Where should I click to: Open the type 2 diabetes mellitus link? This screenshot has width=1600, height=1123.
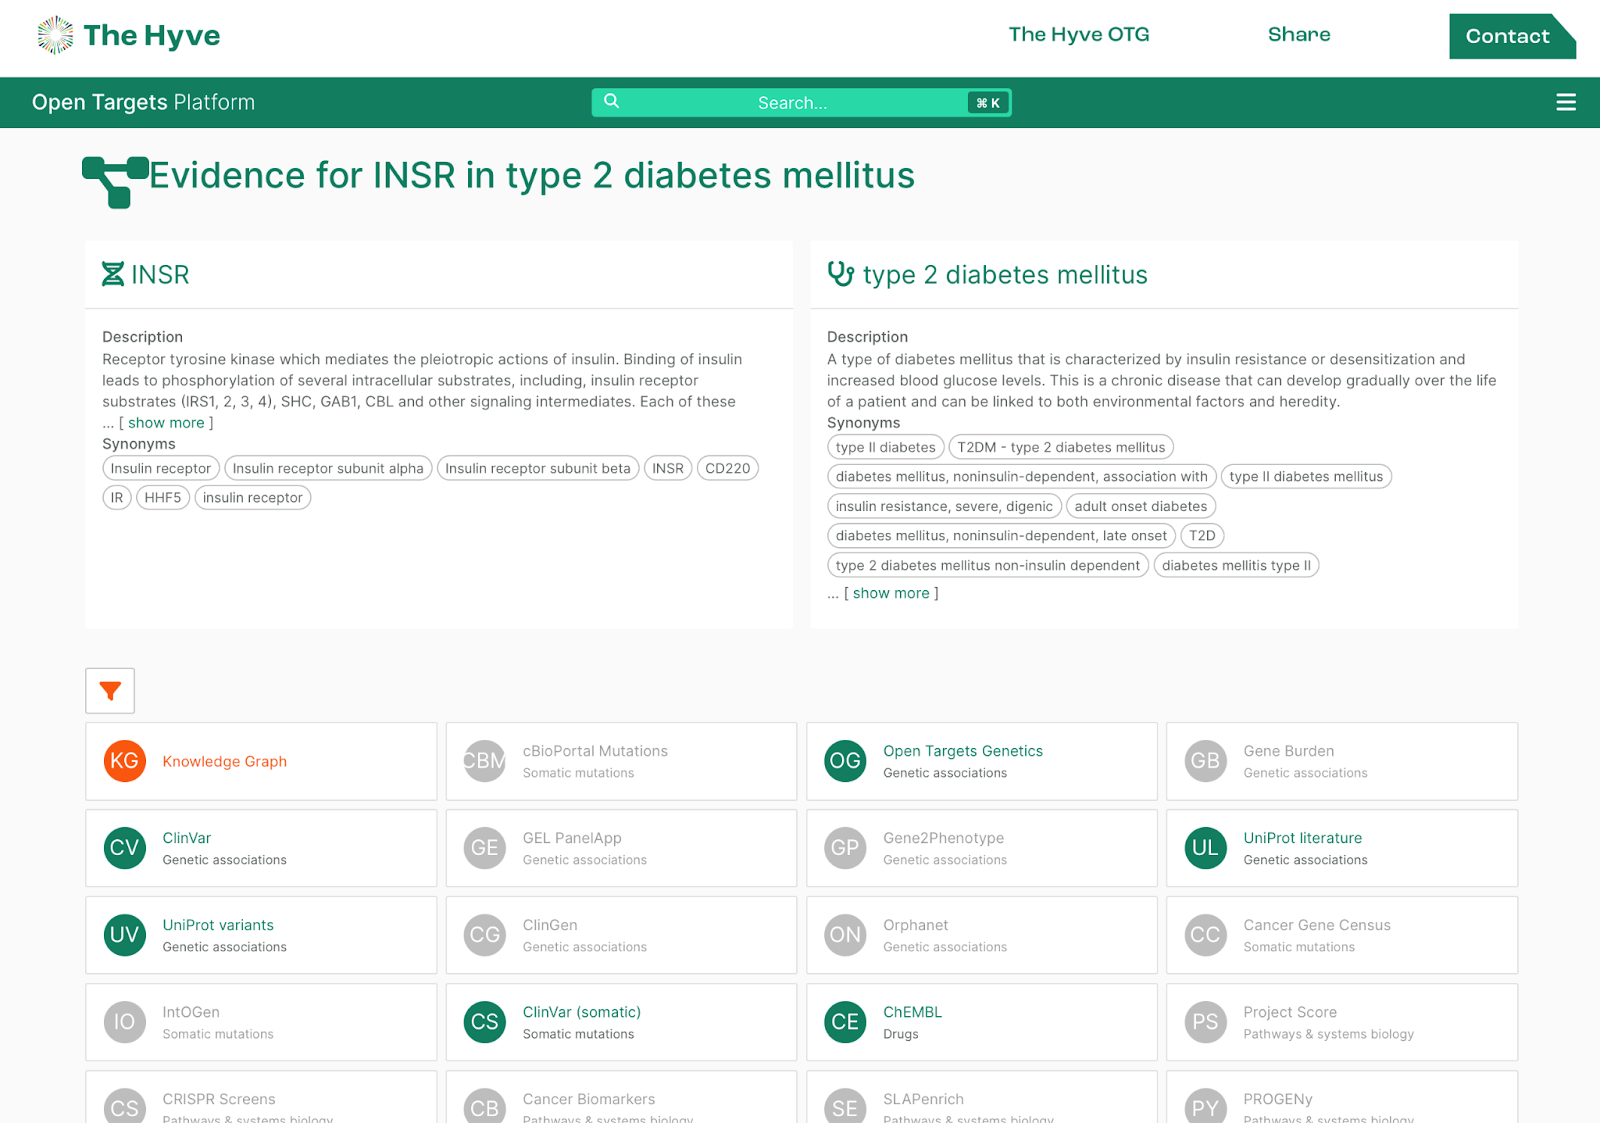[x=1005, y=274]
